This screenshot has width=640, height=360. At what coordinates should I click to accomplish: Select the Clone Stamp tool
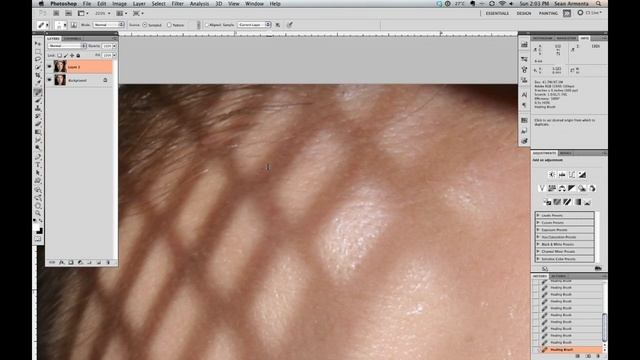pos(38,109)
